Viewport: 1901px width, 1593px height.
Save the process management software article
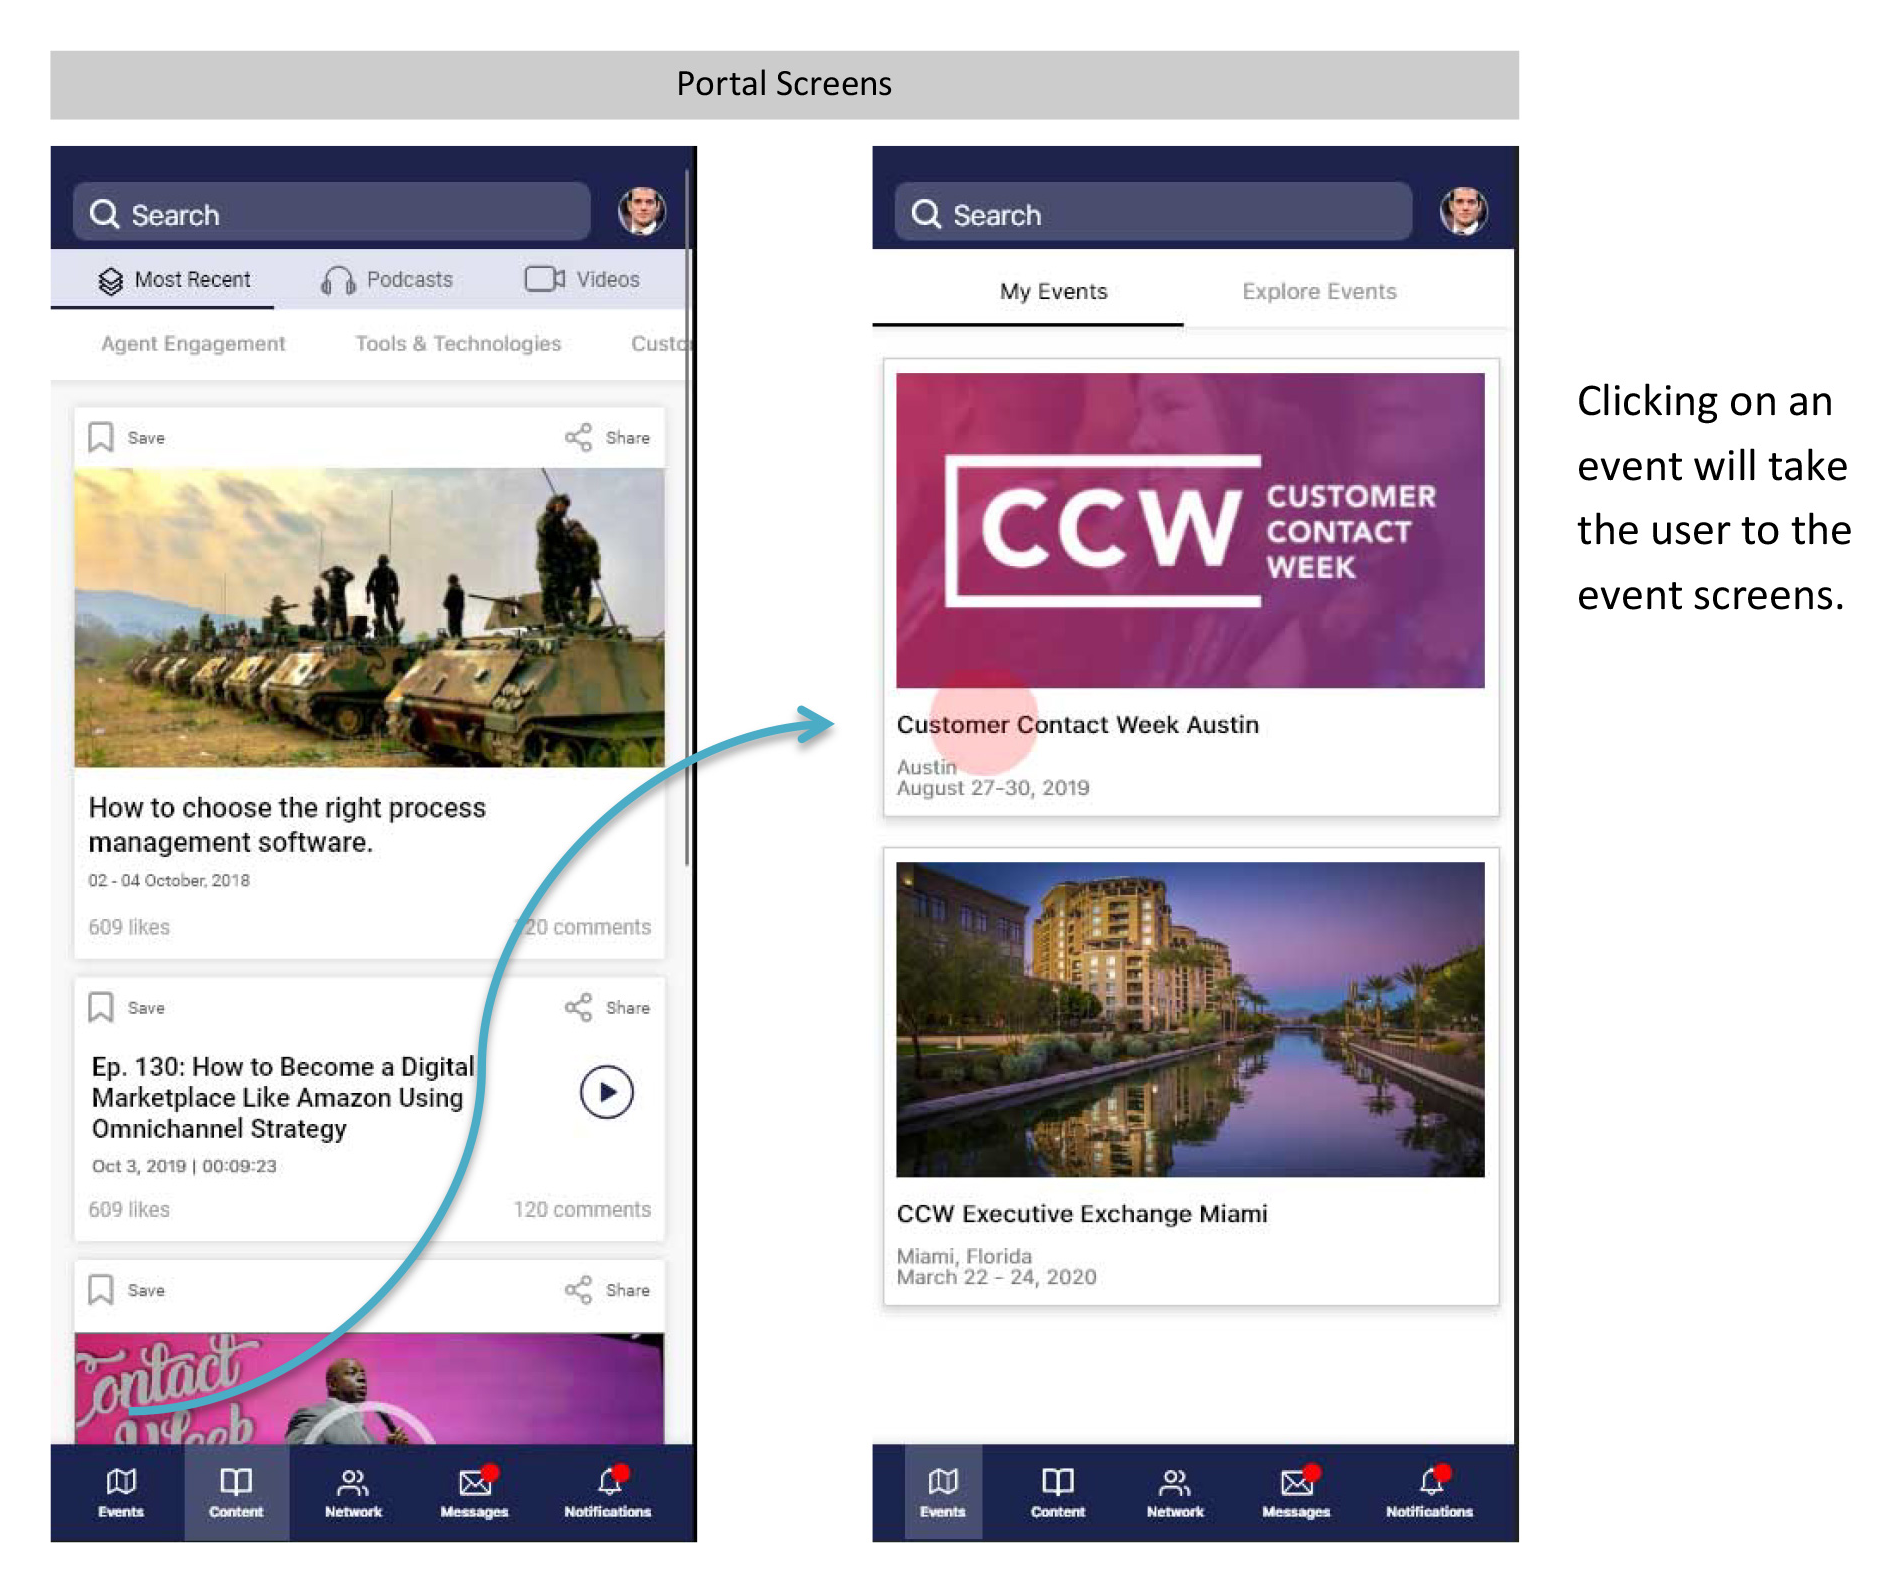pyautogui.click(x=126, y=437)
